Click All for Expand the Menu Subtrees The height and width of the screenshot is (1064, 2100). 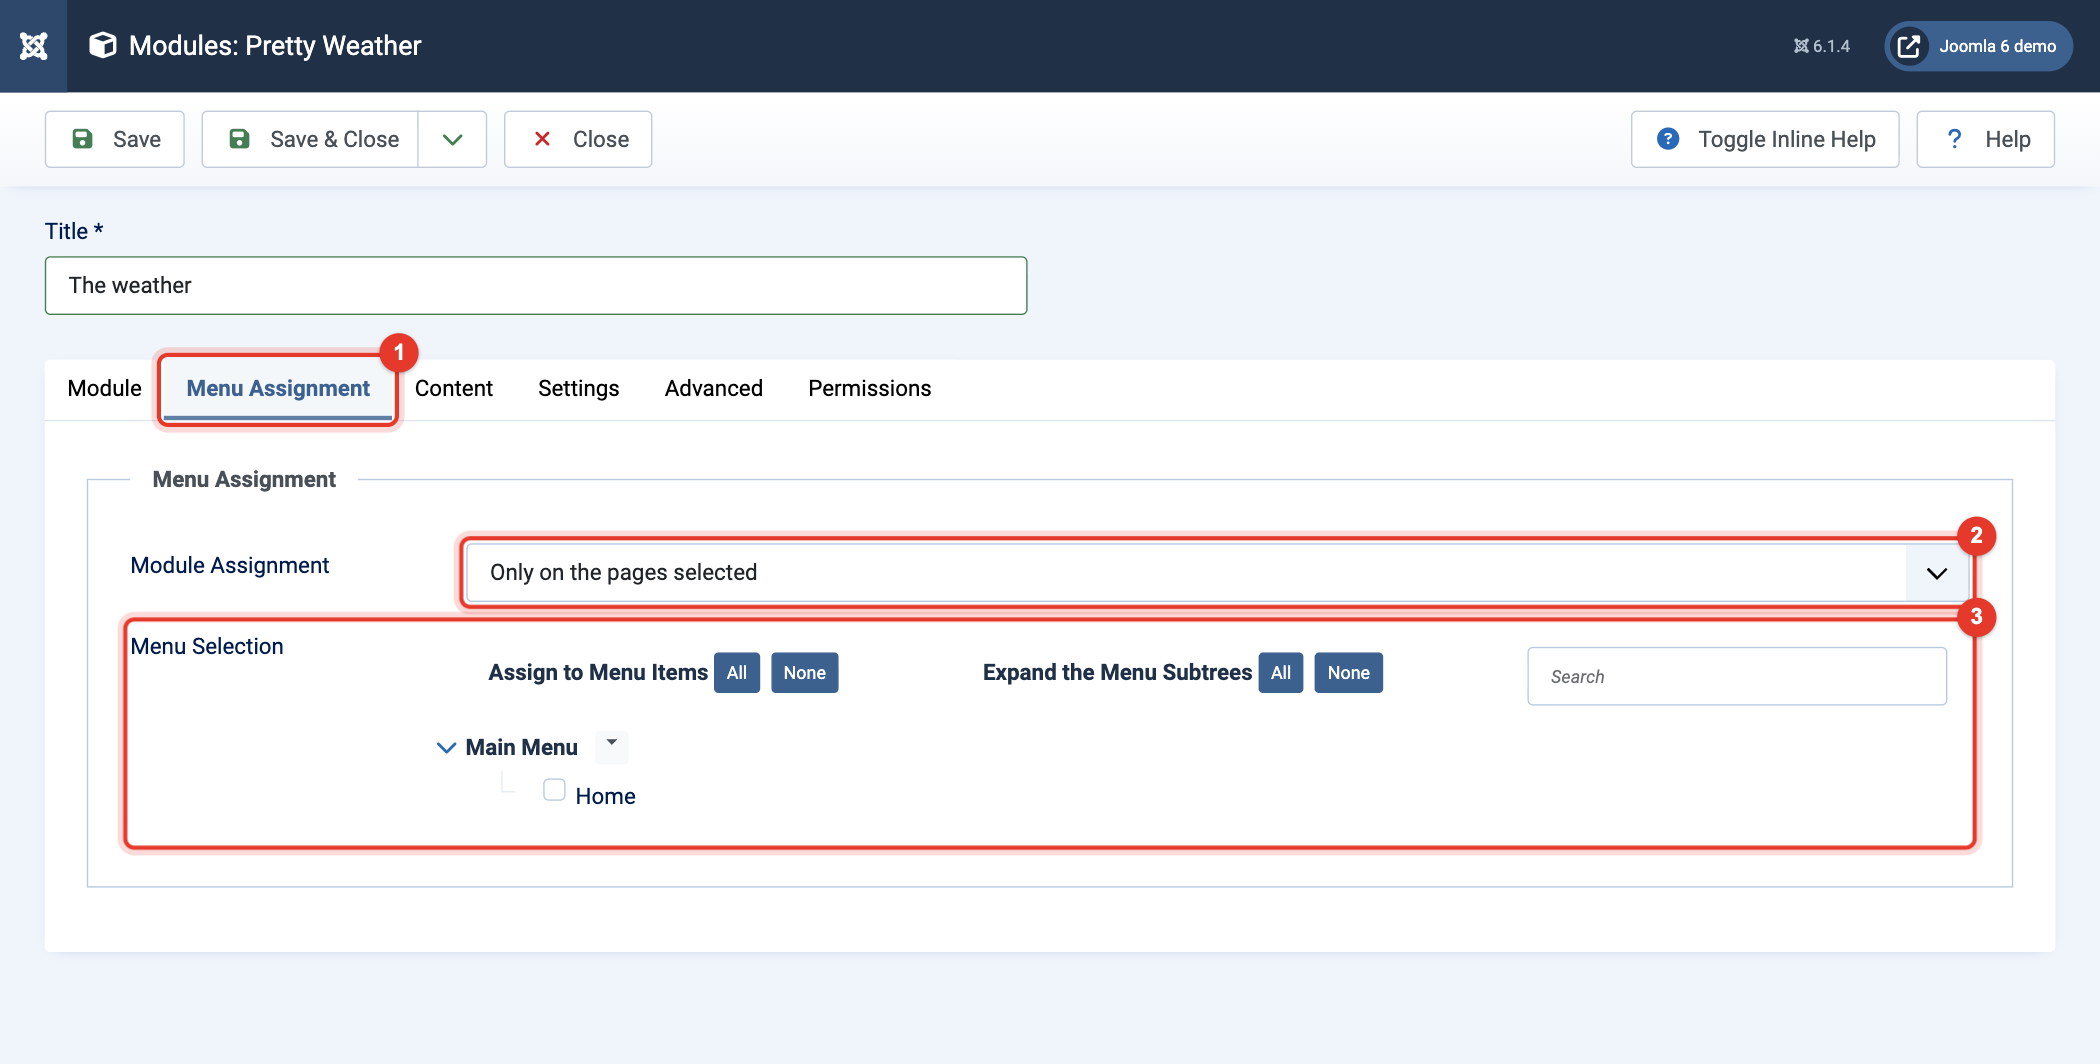(1281, 673)
